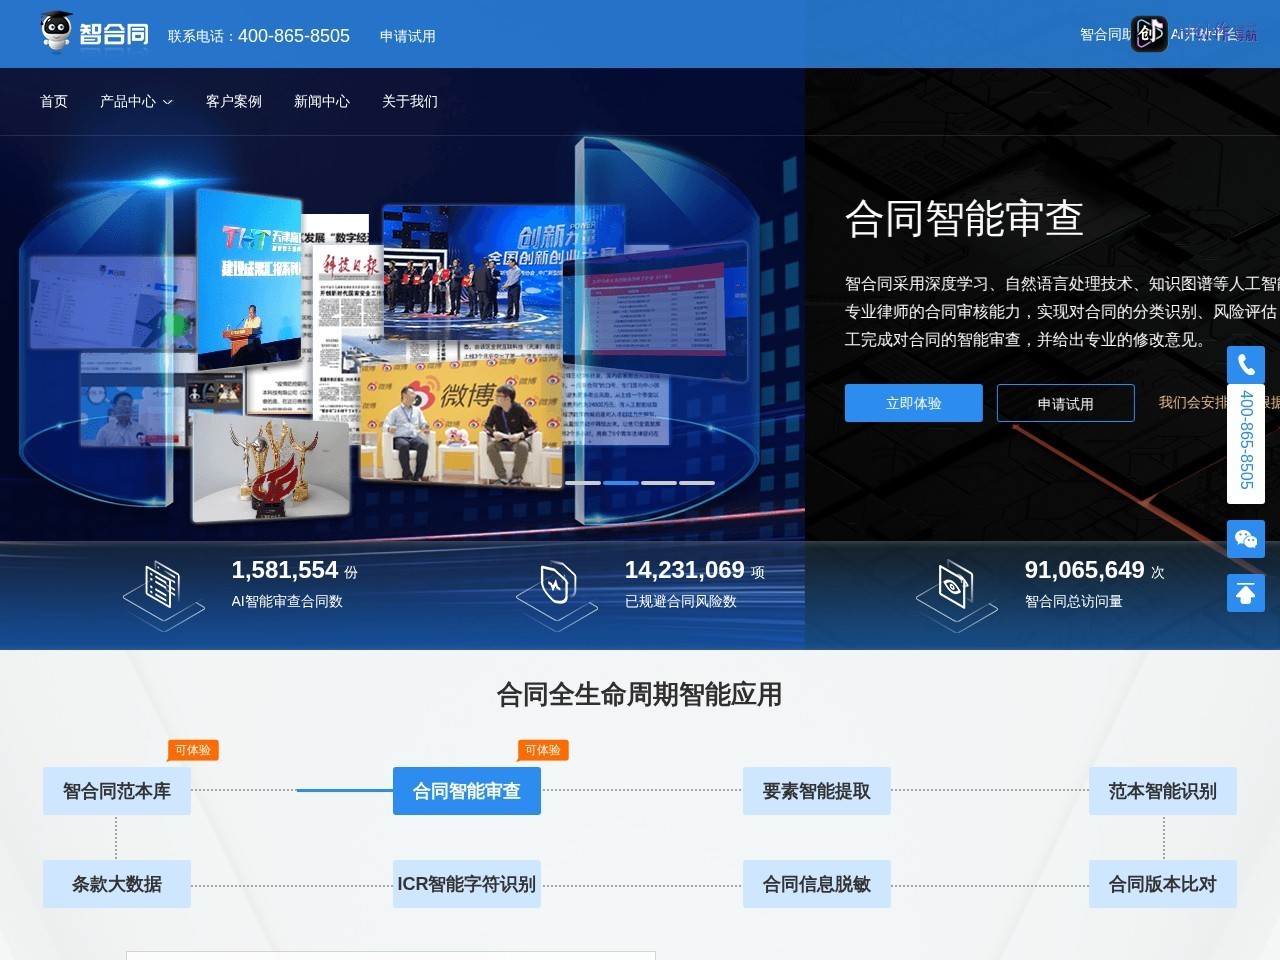Expand the 产品中心 dropdown menu
The height and width of the screenshot is (960, 1280).
click(136, 101)
